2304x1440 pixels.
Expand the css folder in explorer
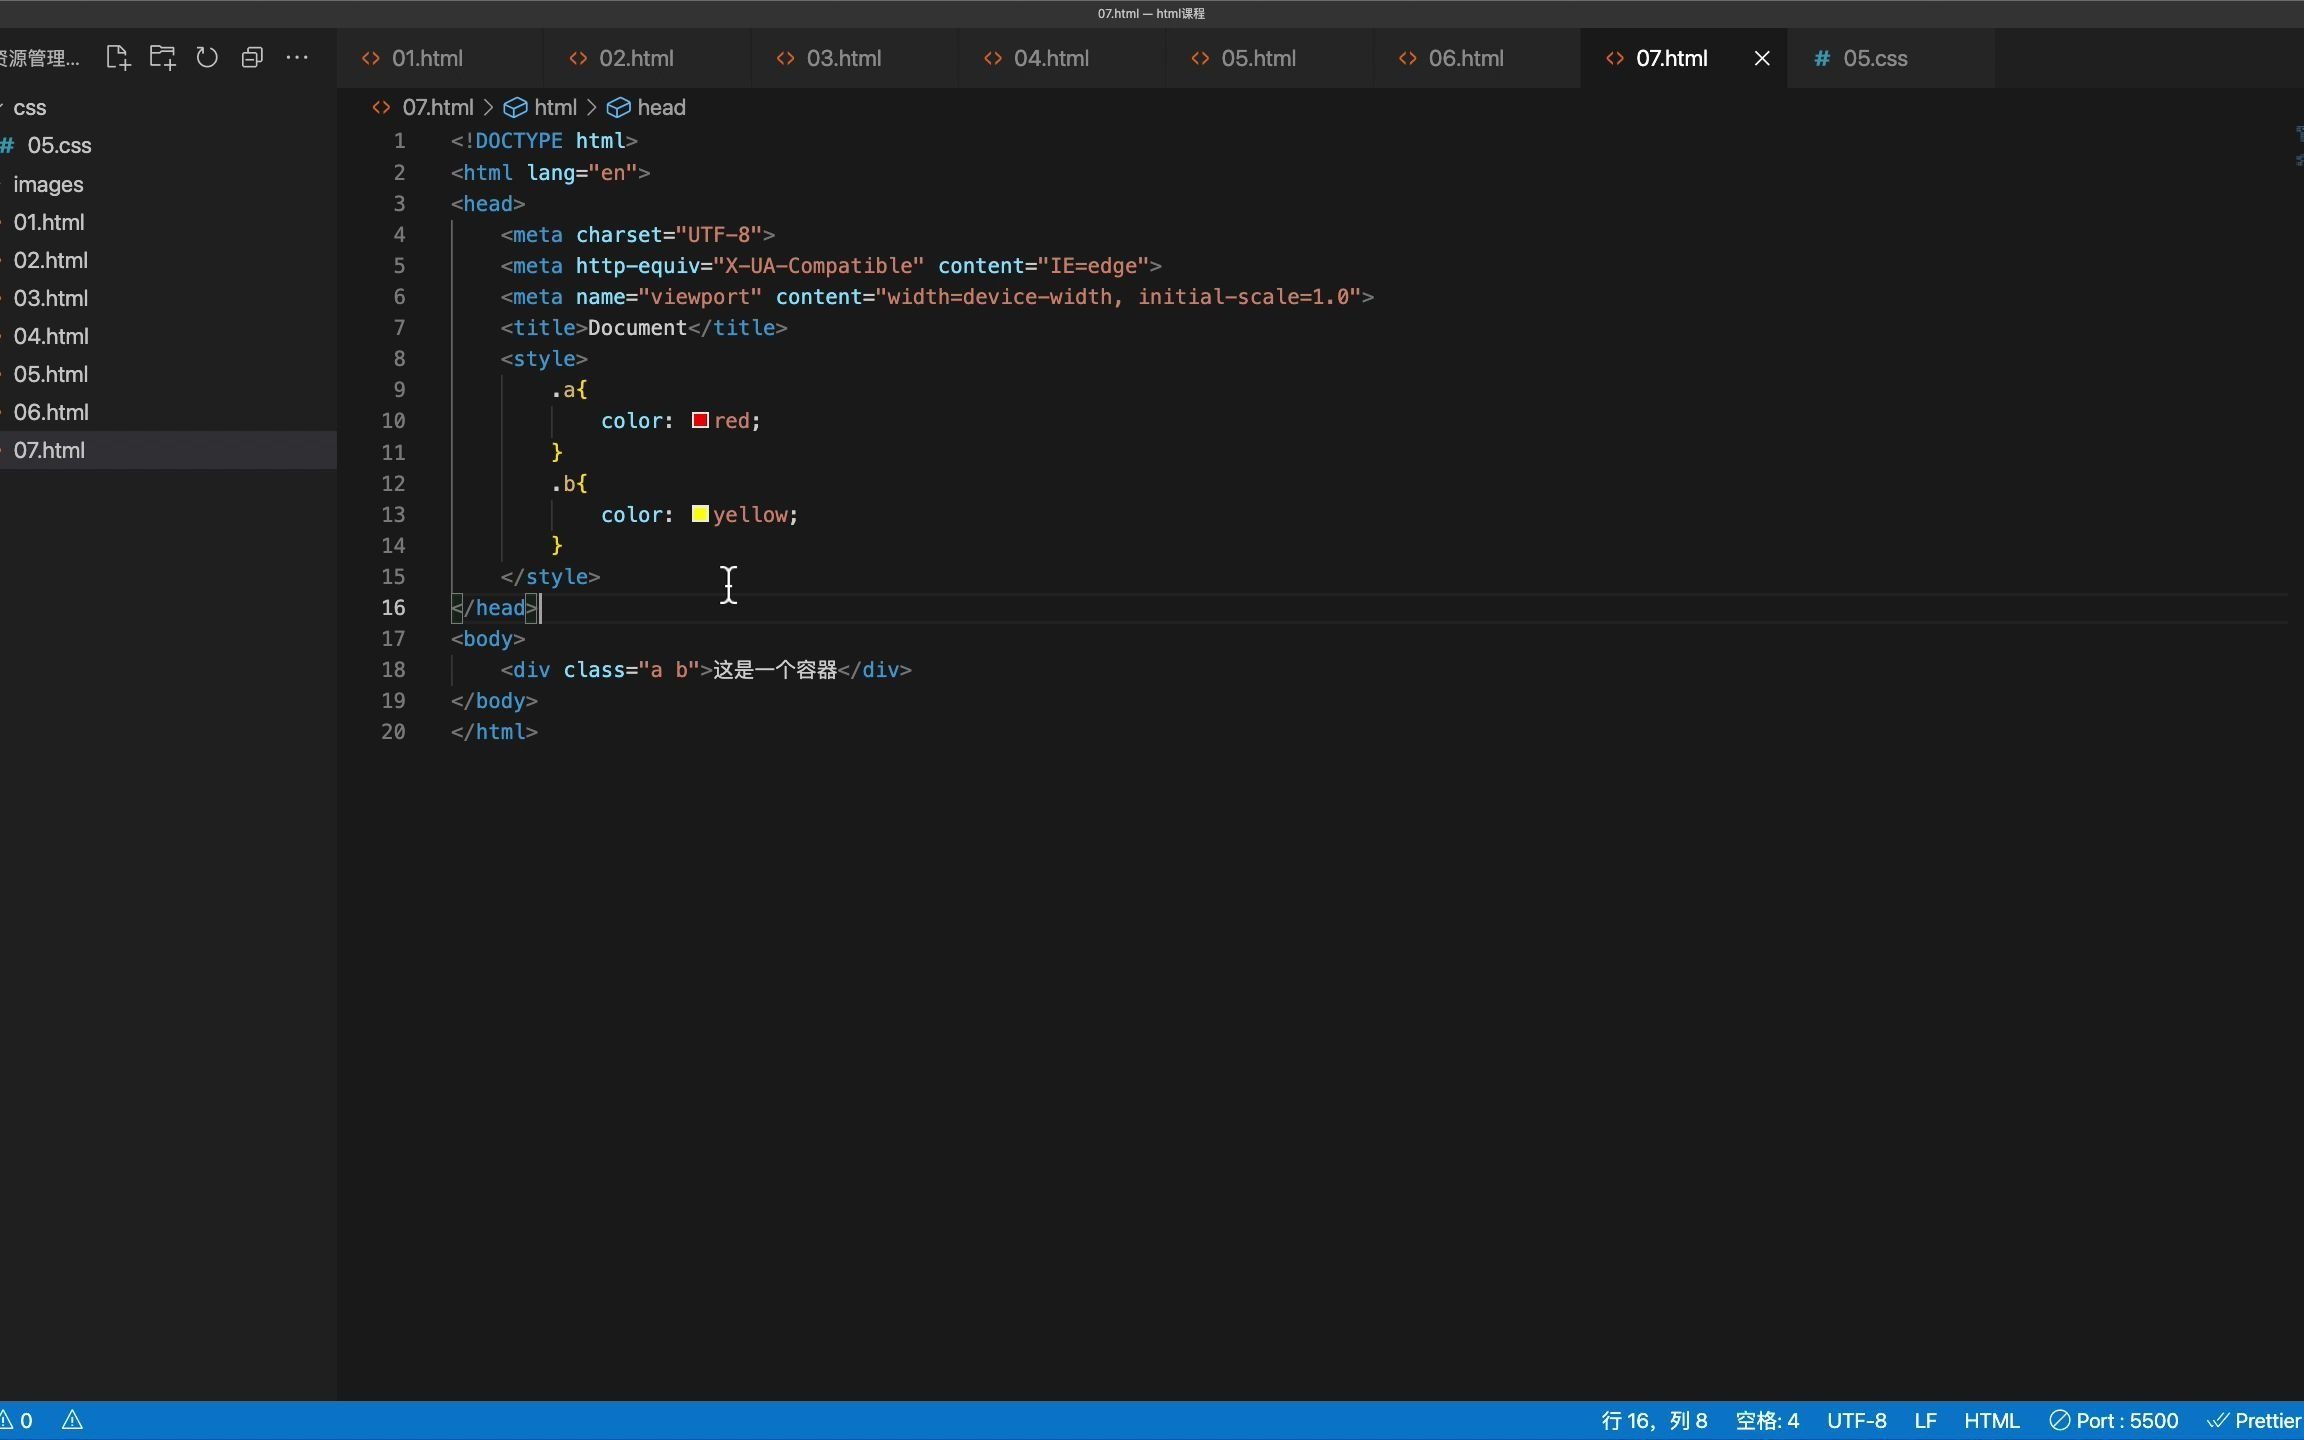168,107
